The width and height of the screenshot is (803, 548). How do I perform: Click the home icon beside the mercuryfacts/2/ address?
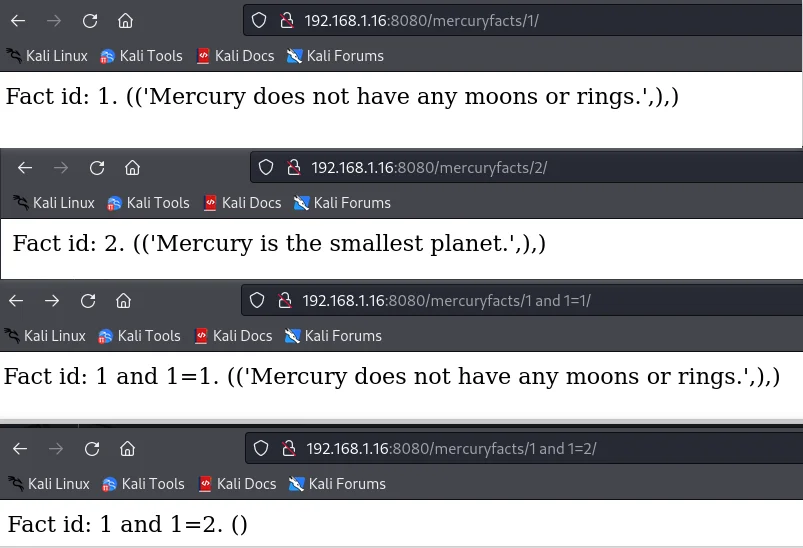pyautogui.click(x=132, y=168)
